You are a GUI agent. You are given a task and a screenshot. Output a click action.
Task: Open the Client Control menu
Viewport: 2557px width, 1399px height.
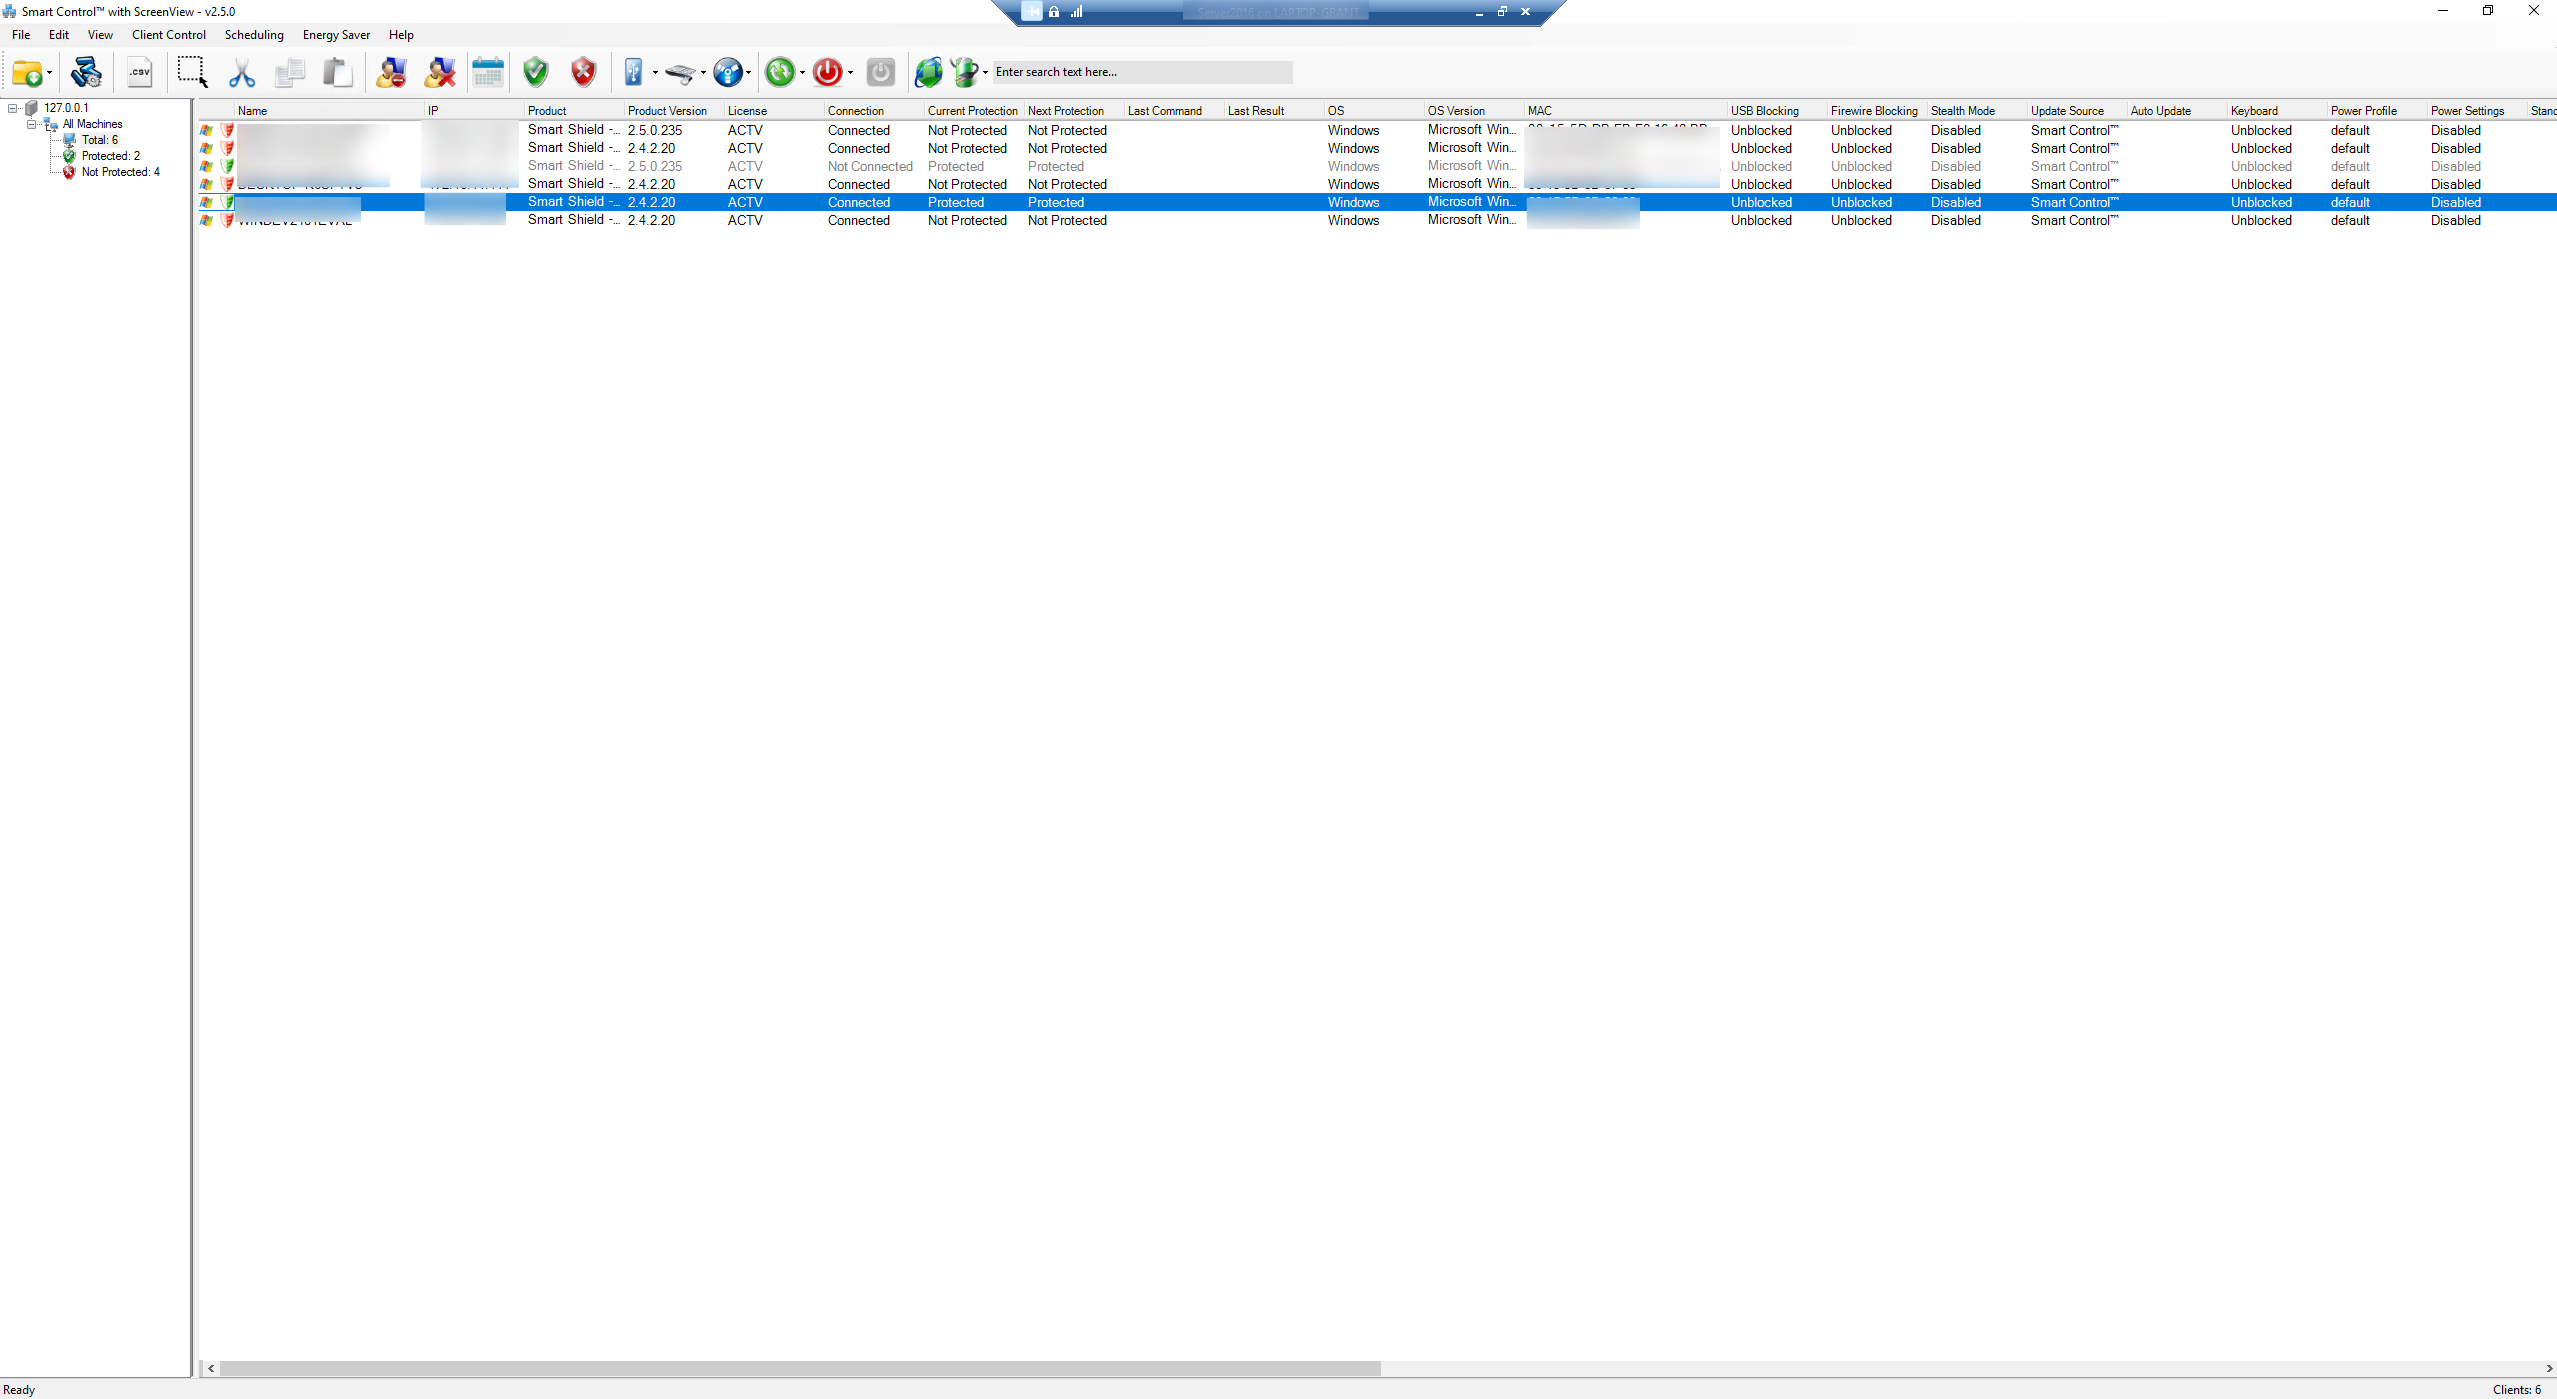click(168, 35)
